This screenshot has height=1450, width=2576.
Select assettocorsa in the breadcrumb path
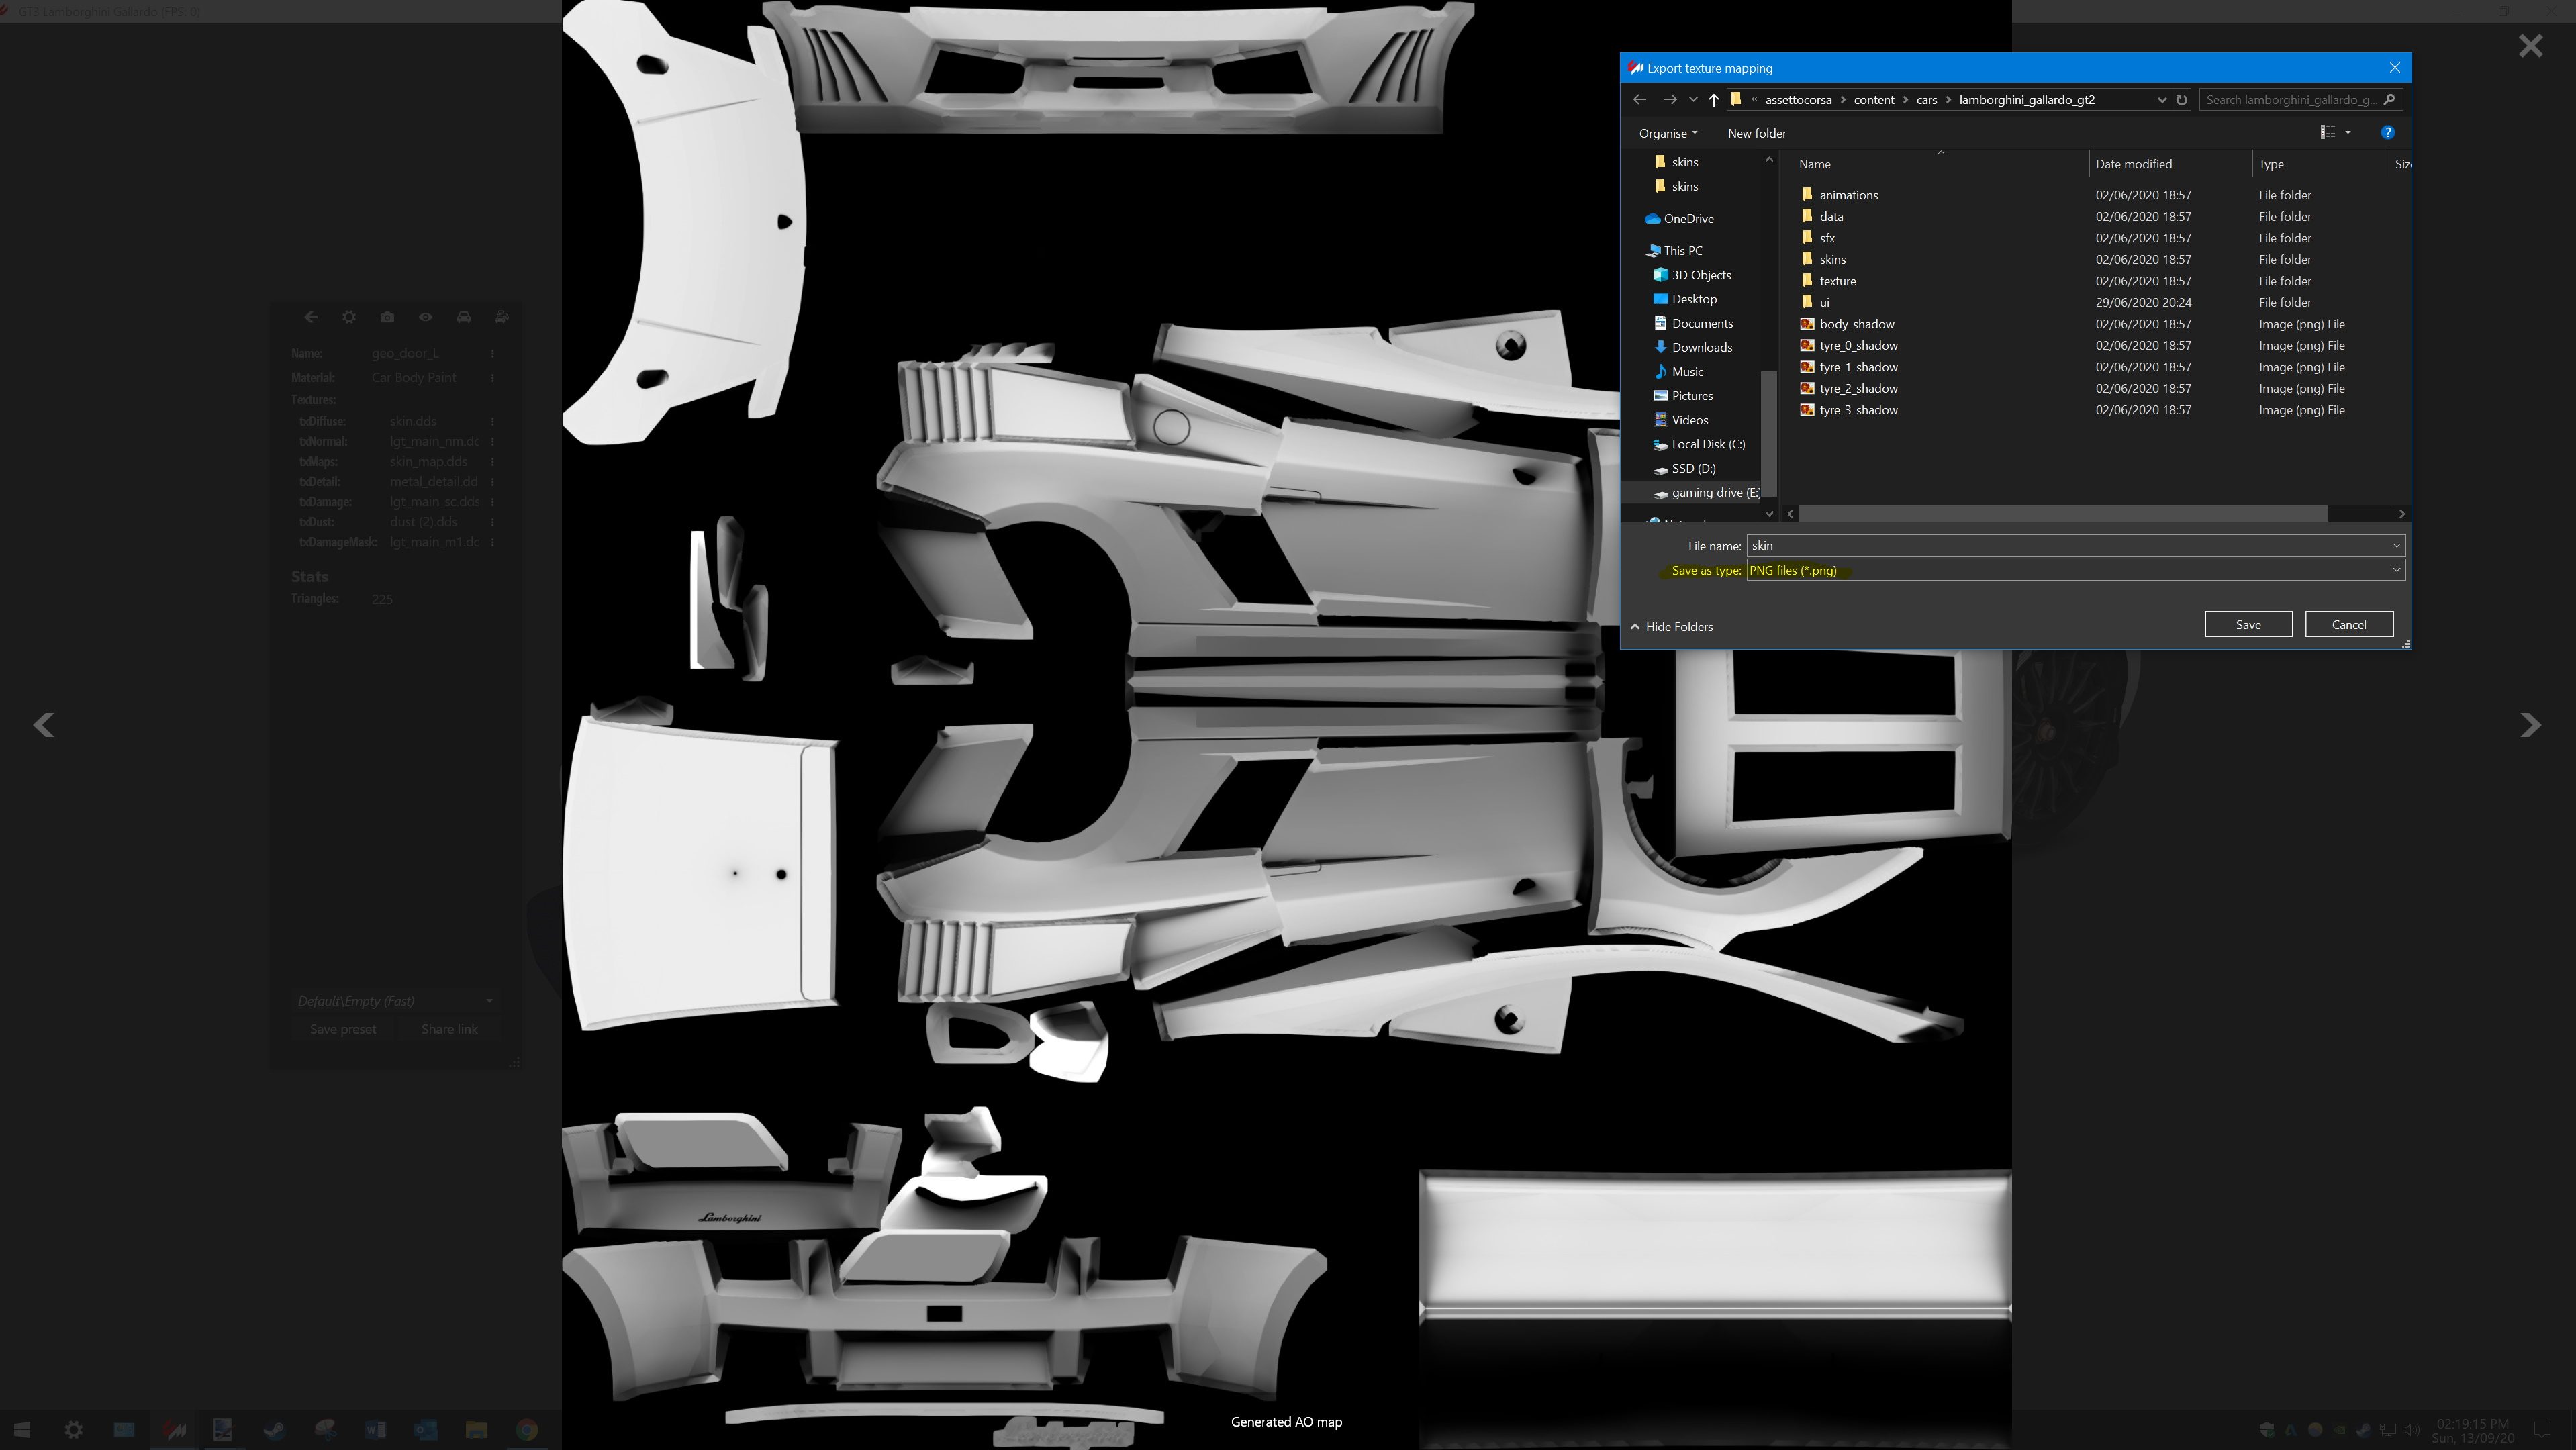tap(1798, 100)
